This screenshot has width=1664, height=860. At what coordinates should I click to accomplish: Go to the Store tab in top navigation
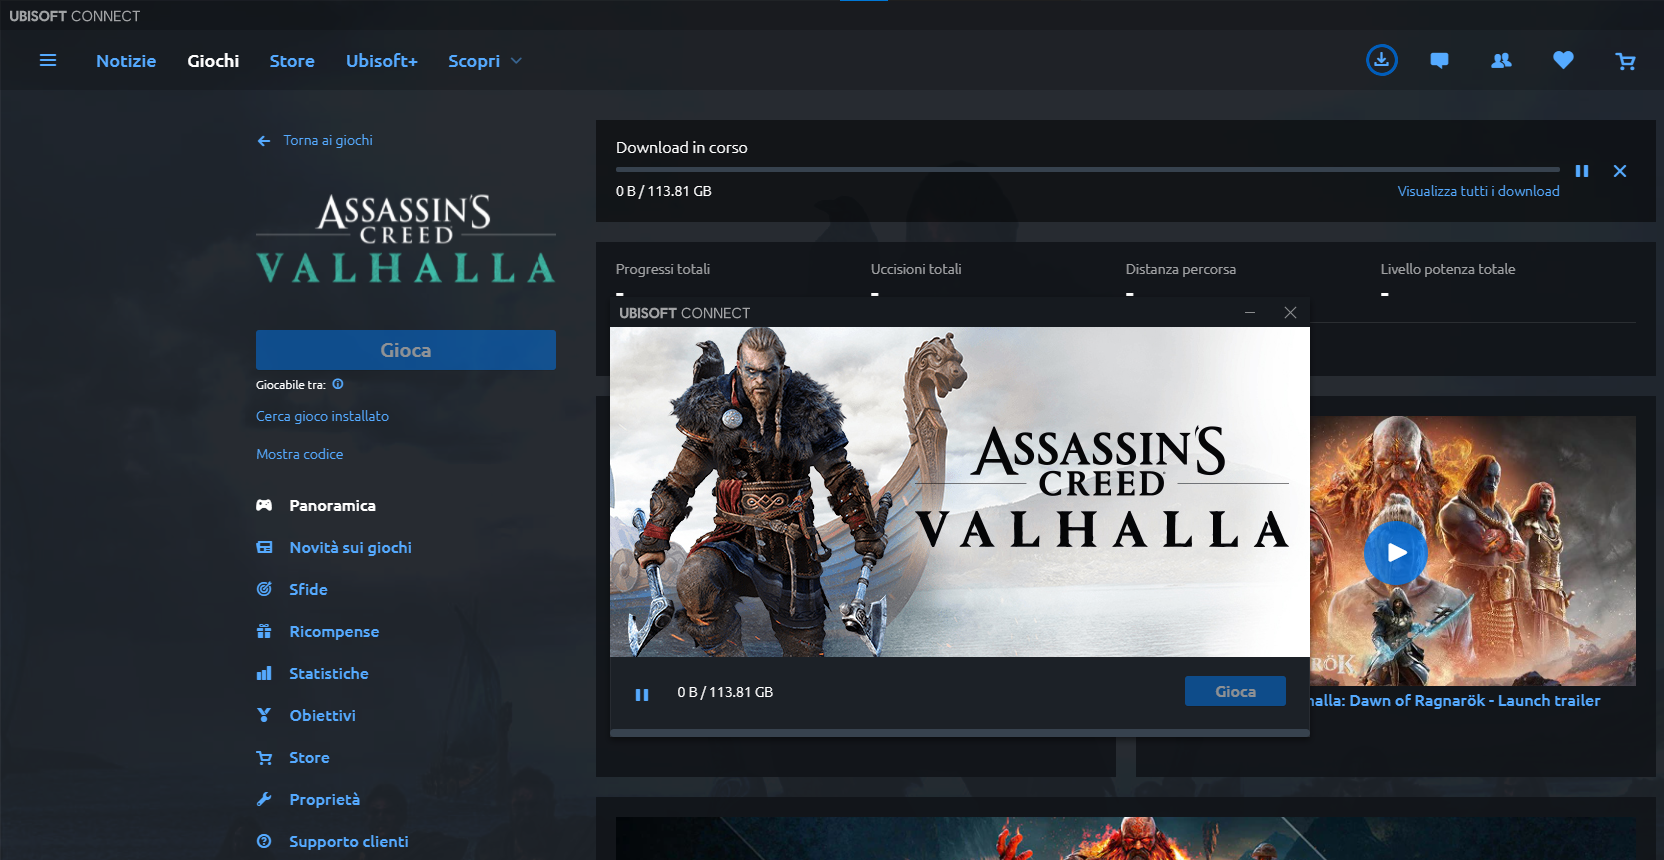coord(292,61)
